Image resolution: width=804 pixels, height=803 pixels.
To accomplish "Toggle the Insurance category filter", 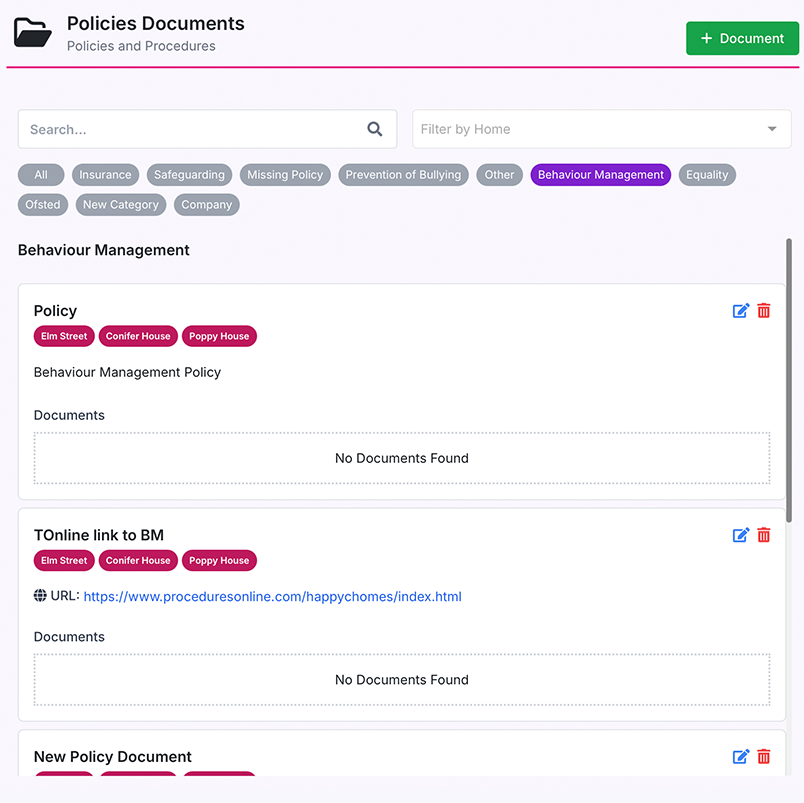I will click(x=105, y=174).
